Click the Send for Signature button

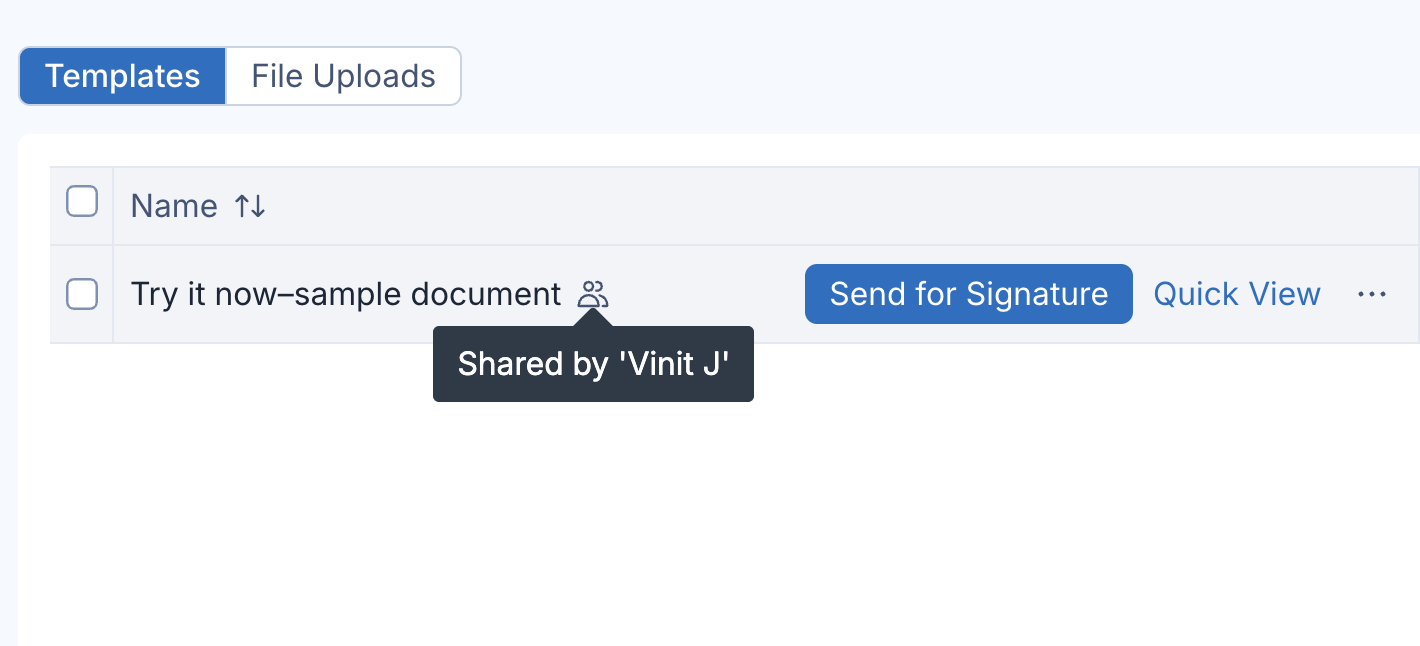[x=969, y=294]
